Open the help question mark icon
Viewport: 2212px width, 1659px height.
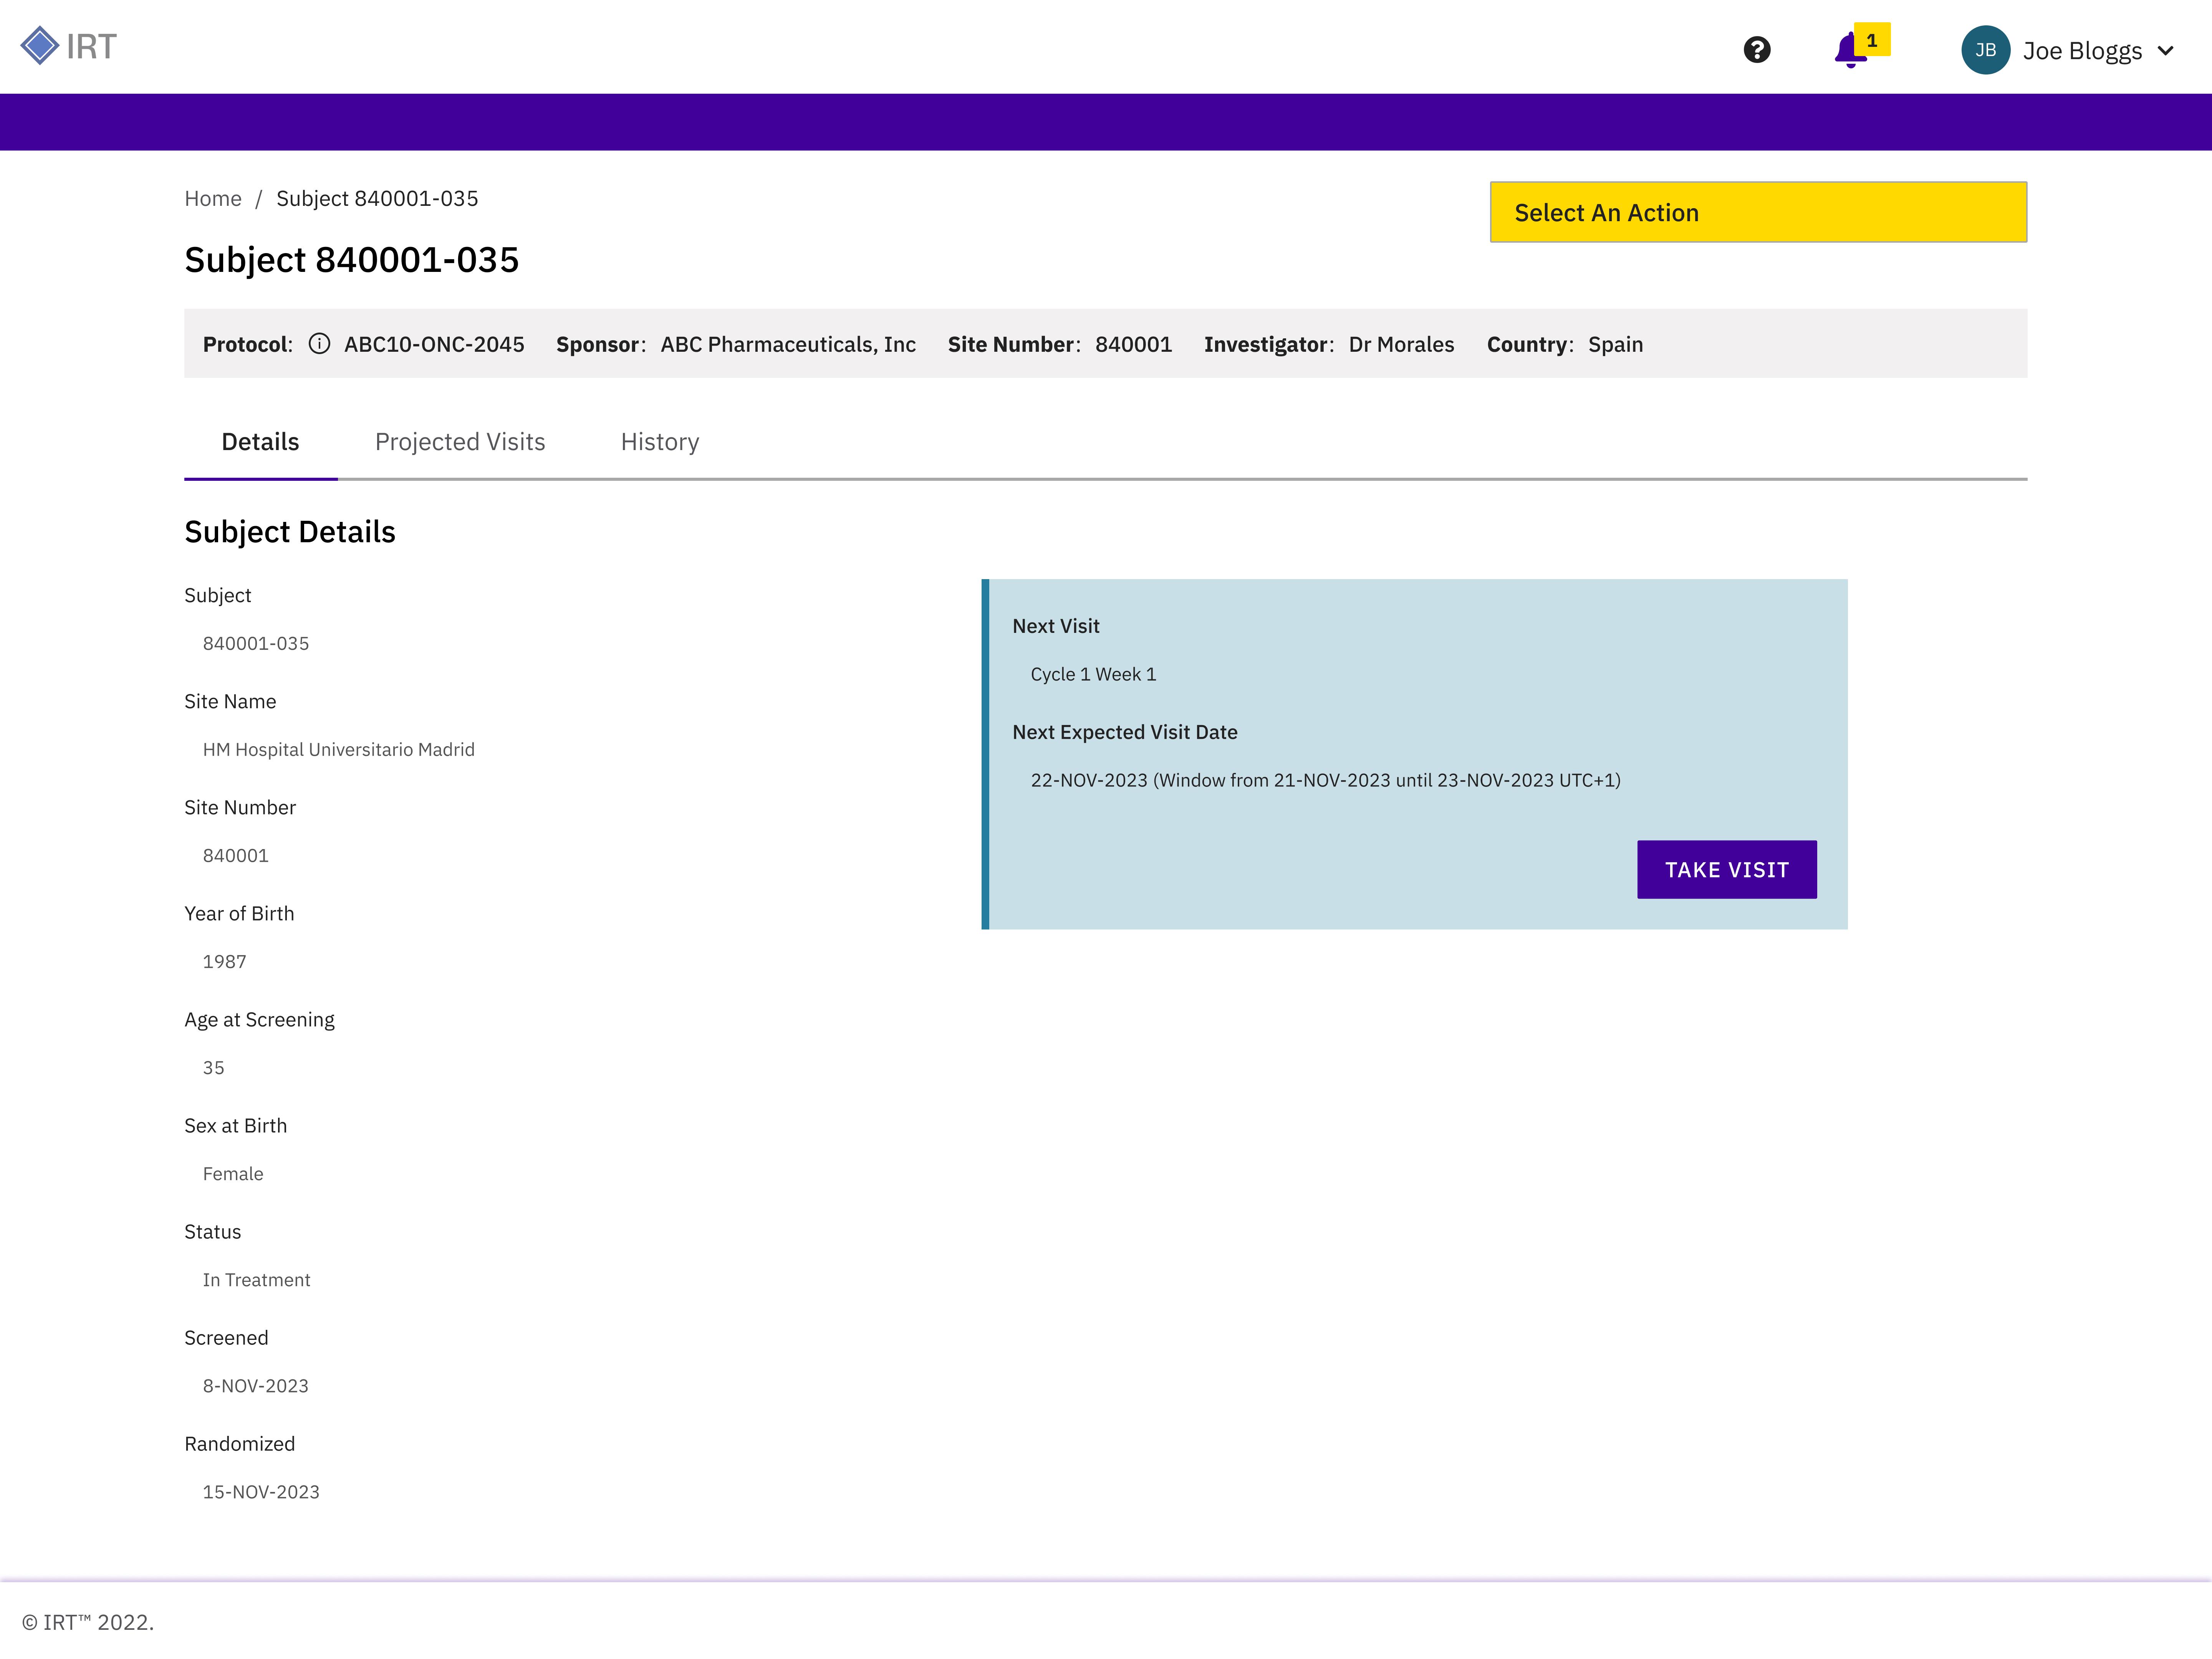1756,50
